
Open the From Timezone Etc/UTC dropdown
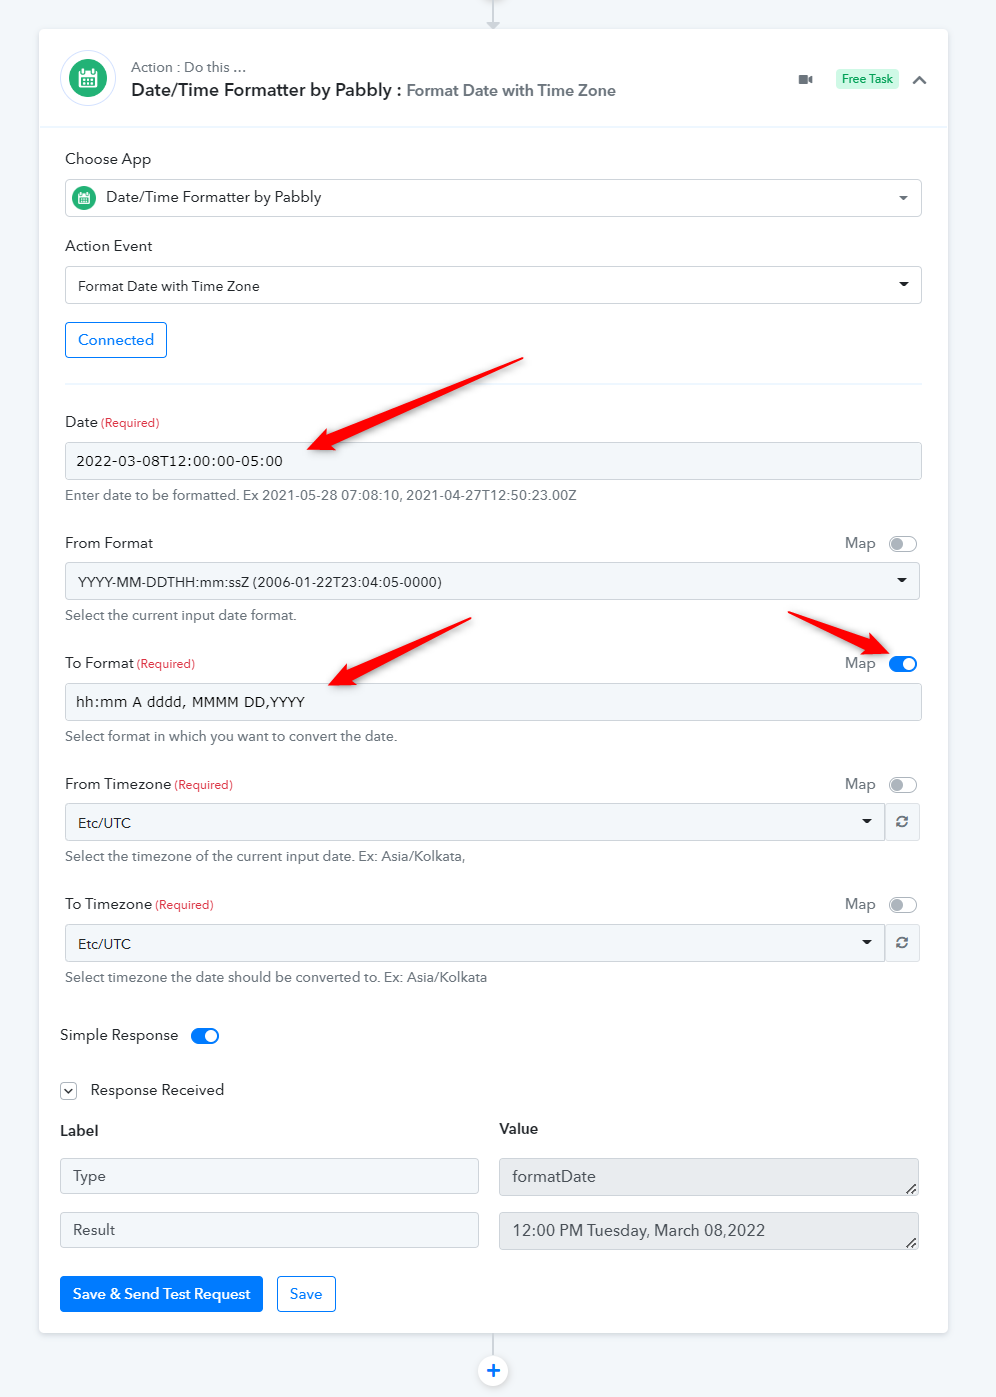point(475,822)
